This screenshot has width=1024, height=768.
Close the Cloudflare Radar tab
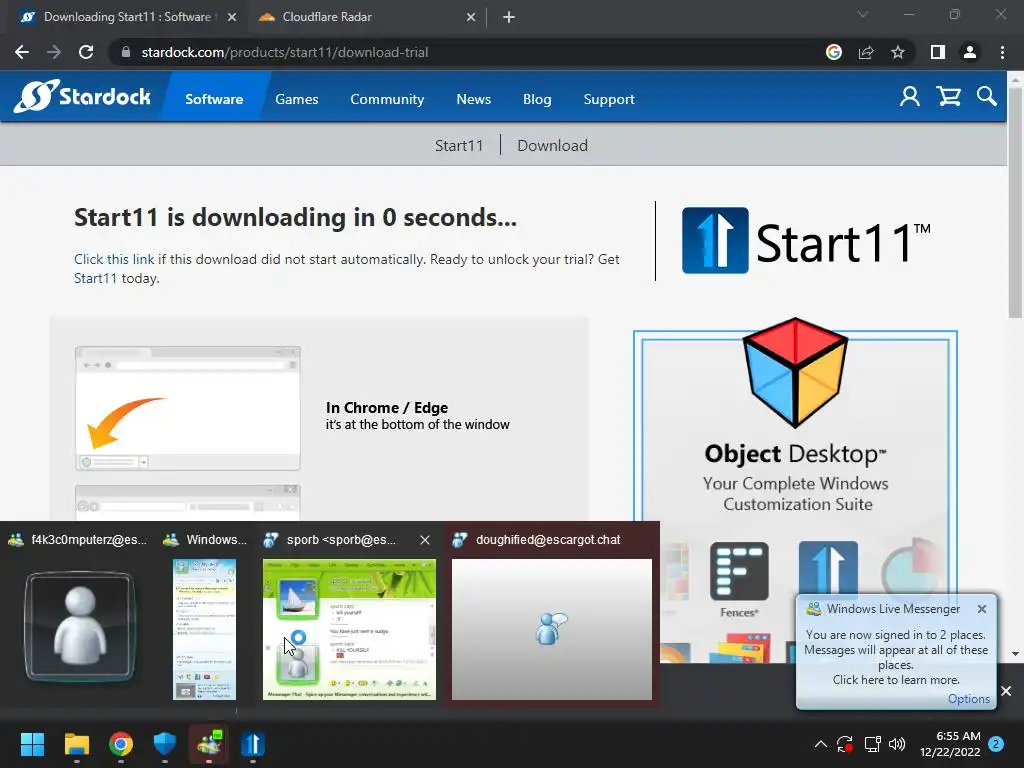(x=471, y=17)
